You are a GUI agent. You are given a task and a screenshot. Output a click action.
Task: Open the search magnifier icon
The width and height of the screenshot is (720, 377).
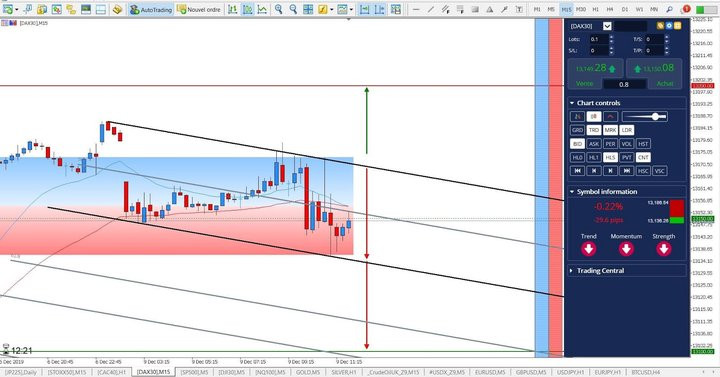pyautogui.click(x=669, y=9)
